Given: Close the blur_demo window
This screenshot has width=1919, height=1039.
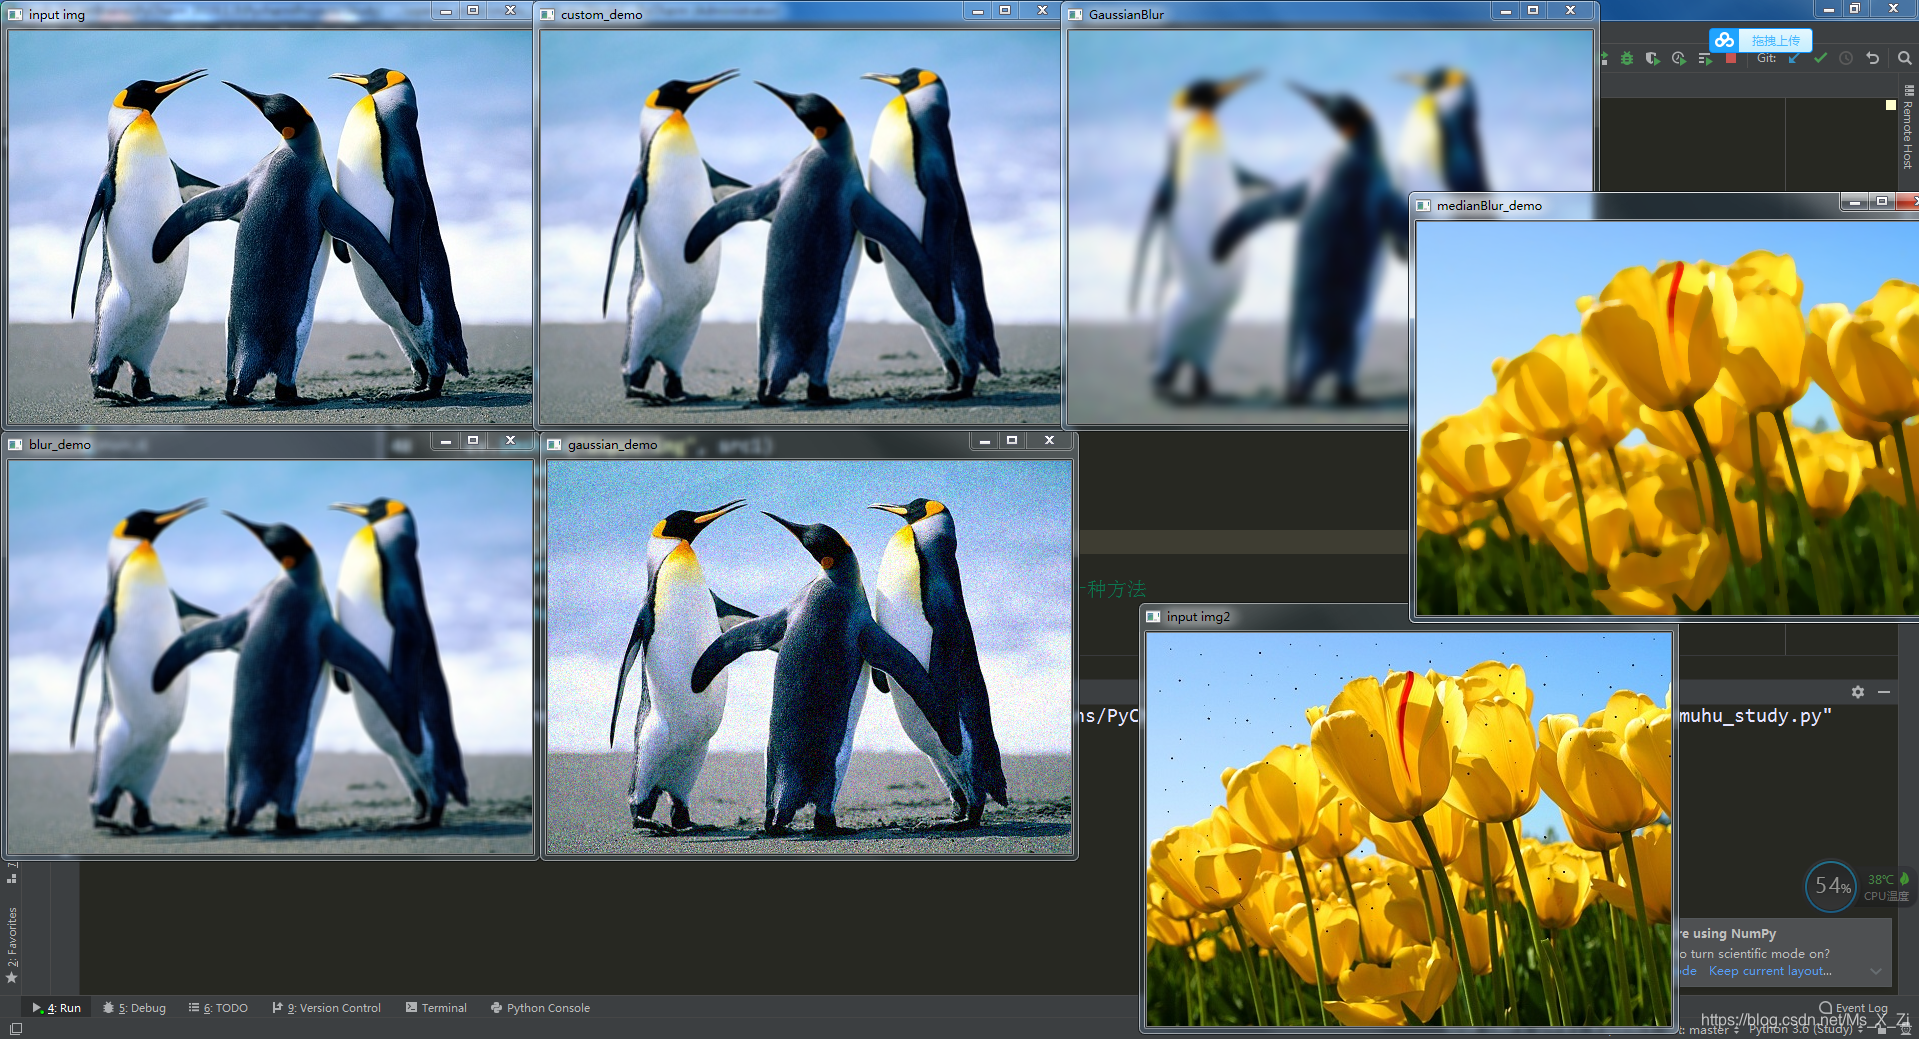Looking at the screenshot, I should tap(511, 440).
